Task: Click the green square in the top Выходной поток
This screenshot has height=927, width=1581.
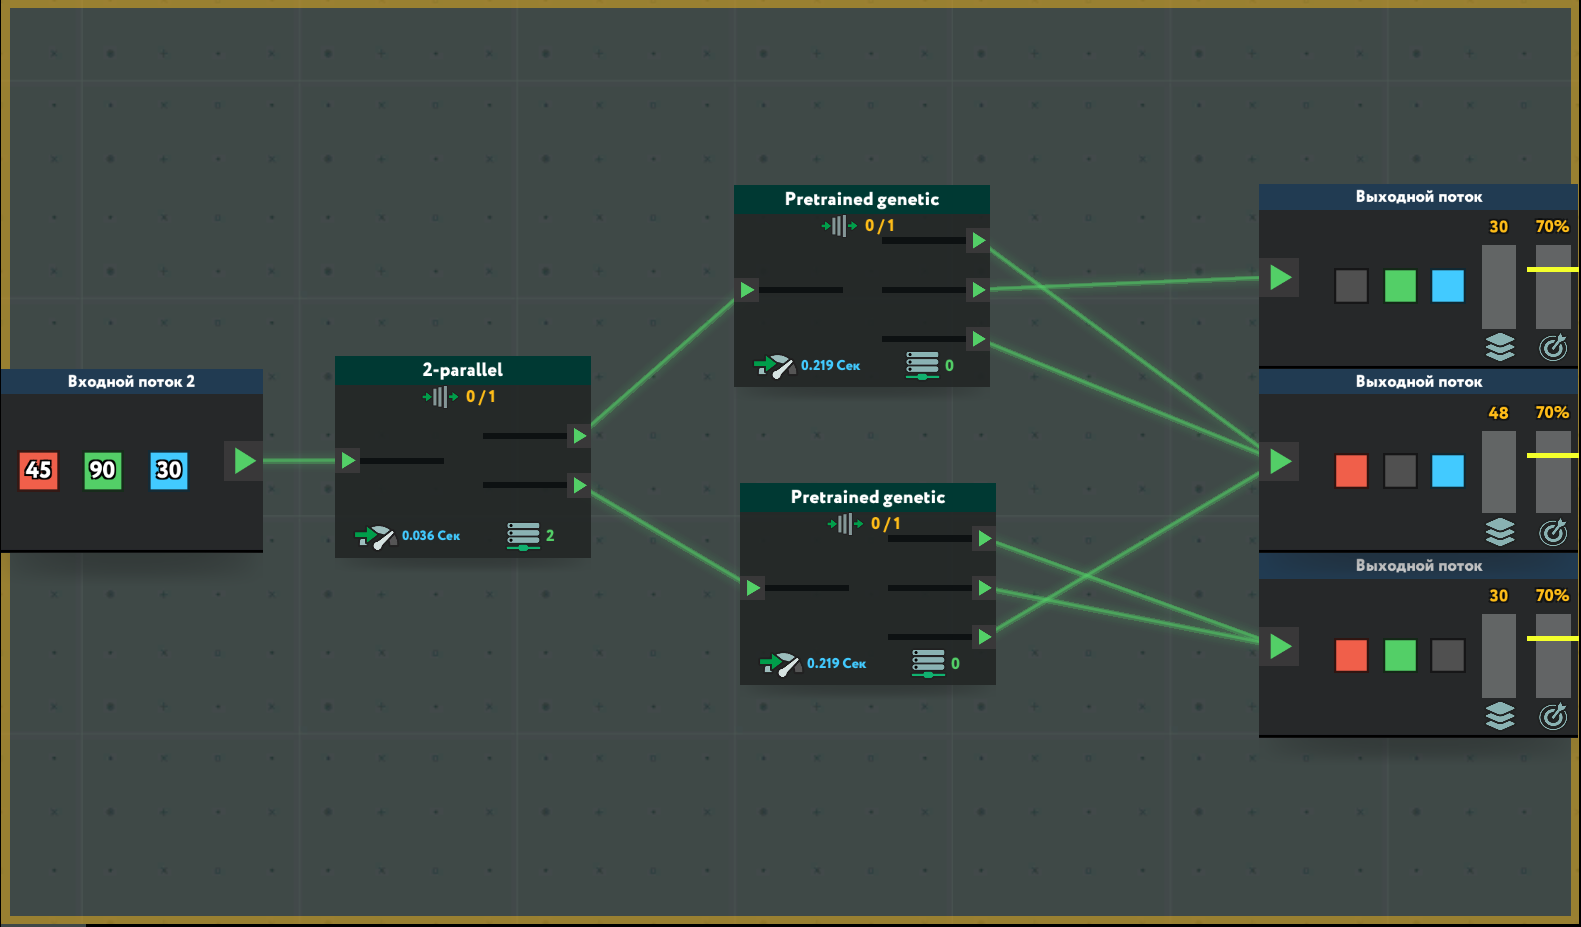Action: coord(1400,286)
